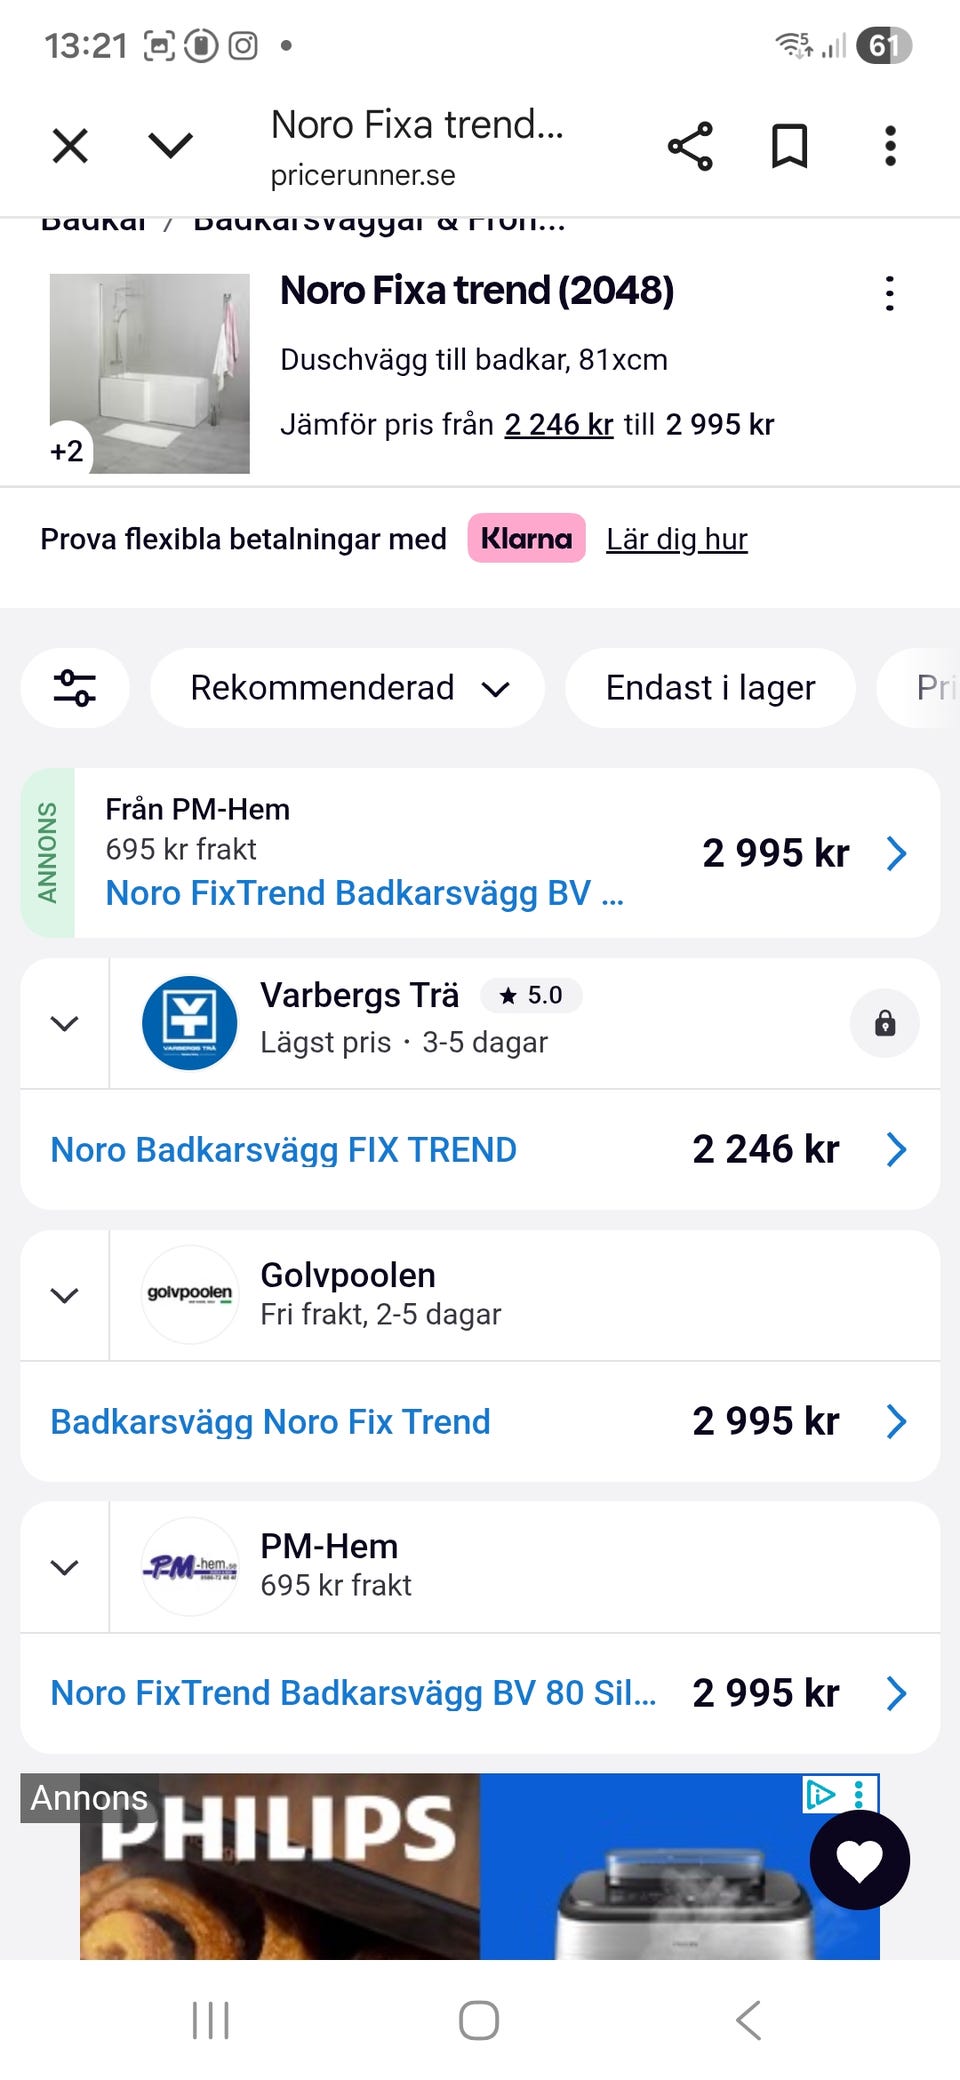Tap the share icon in the top bar
The image size is (960, 2080).
click(690, 147)
